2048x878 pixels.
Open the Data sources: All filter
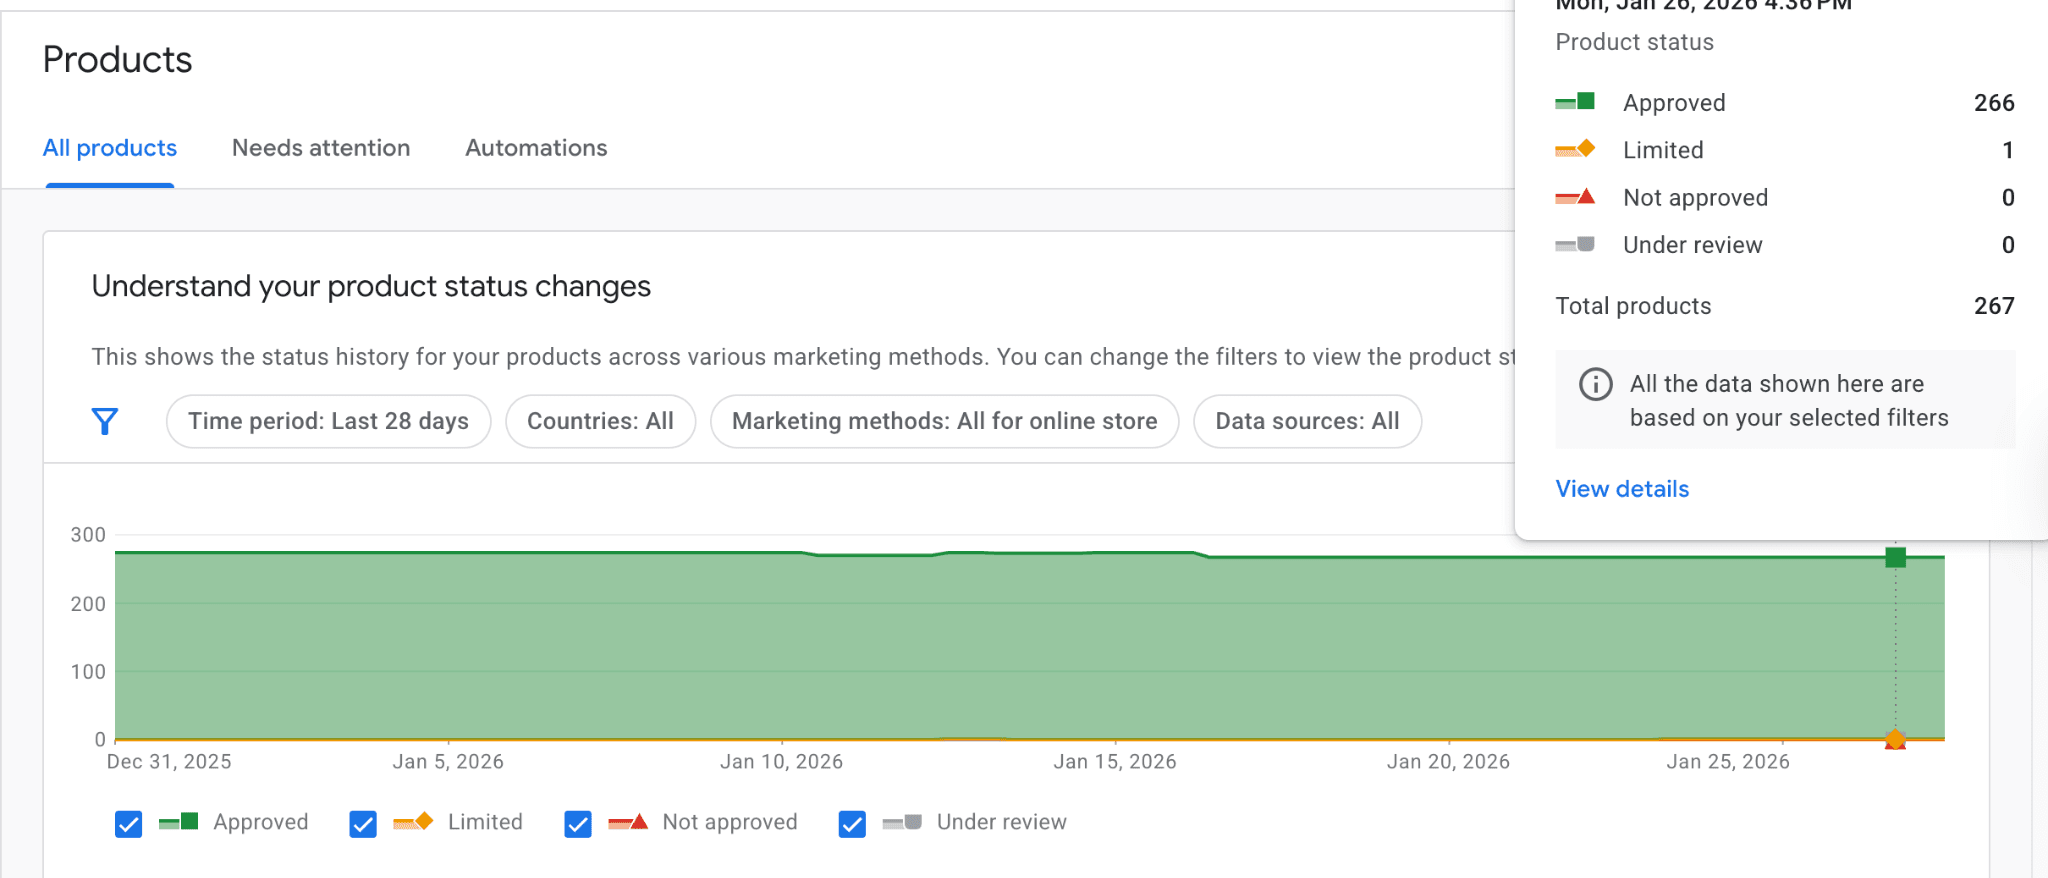(x=1307, y=421)
